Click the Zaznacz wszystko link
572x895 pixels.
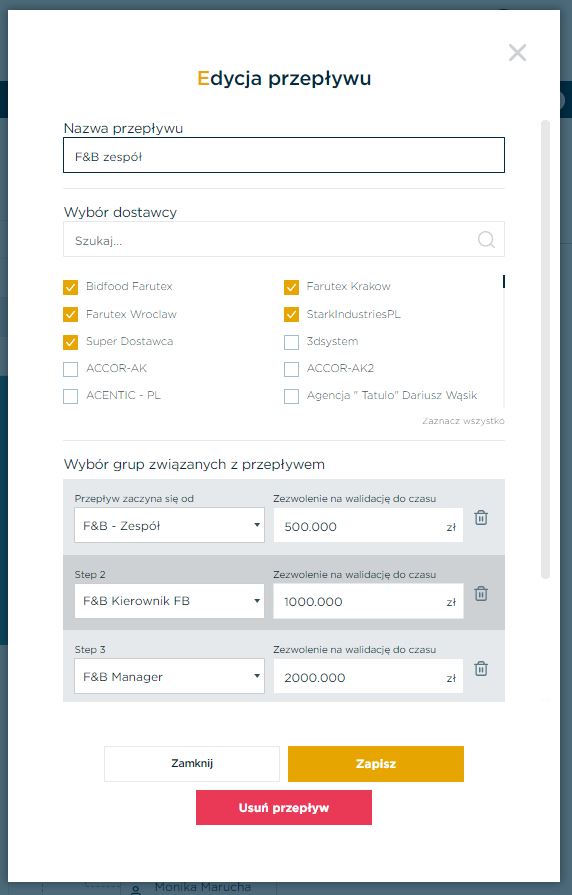(x=463, y=421)
